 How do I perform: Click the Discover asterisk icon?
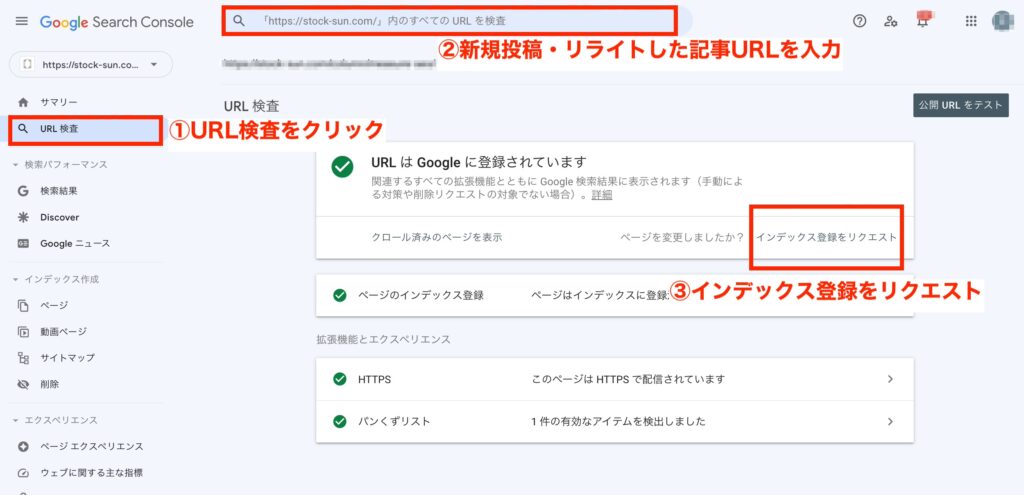coord(24,217)
